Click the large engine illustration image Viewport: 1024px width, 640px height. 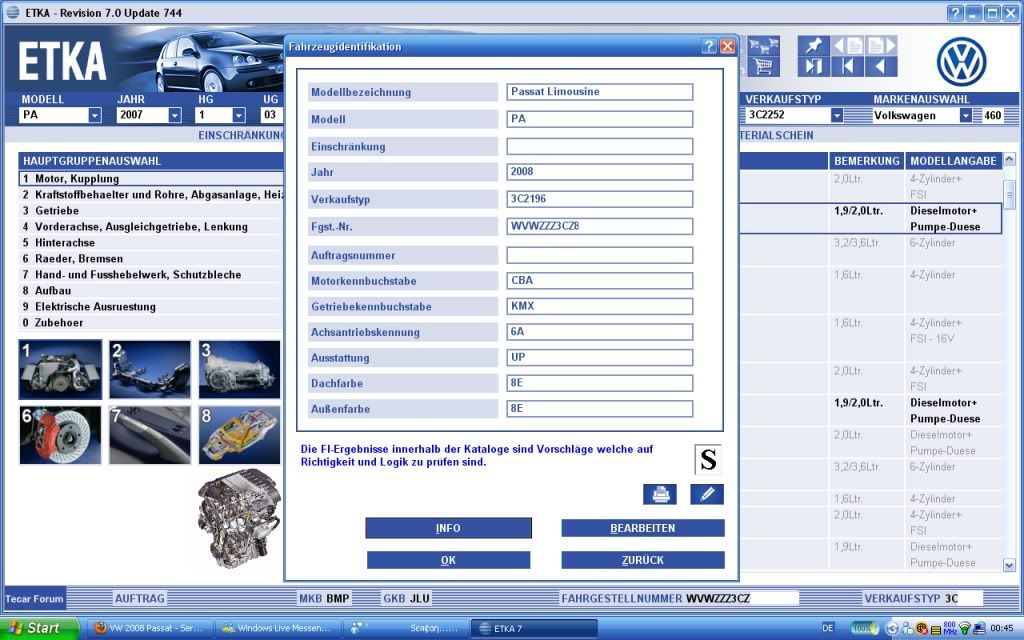(x=239, y=517)
